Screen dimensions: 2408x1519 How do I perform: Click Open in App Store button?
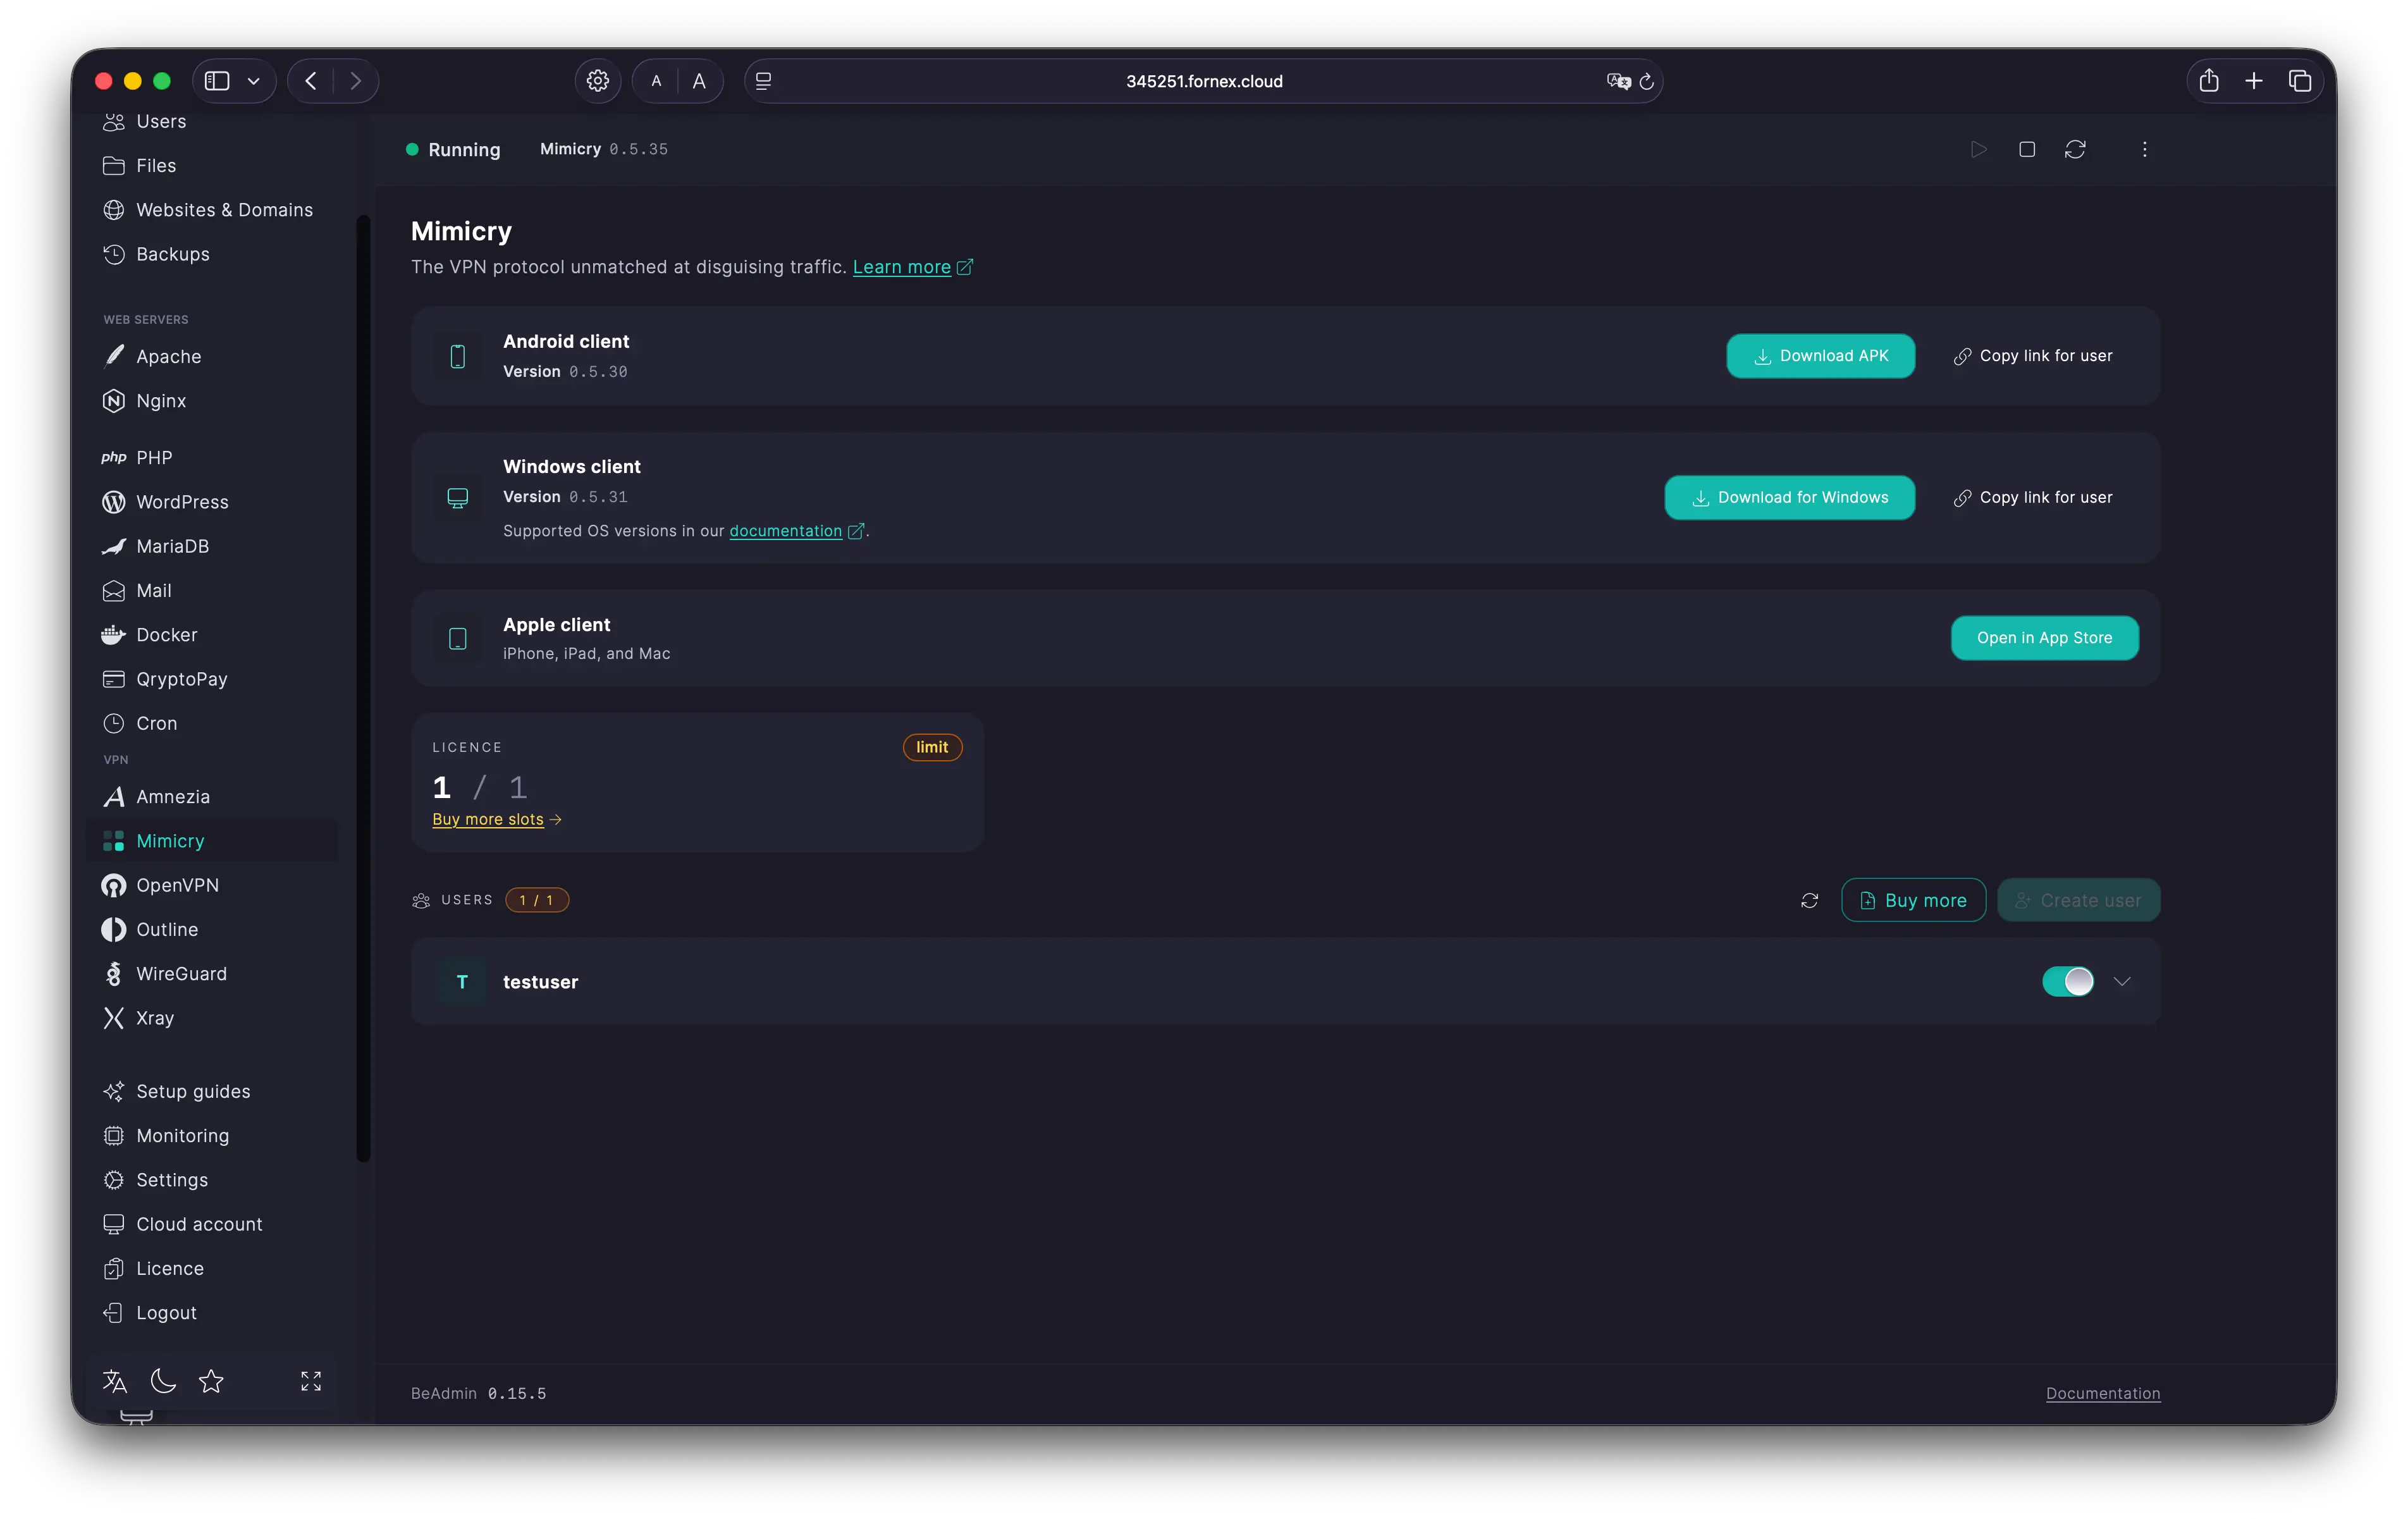[2044, 638]
